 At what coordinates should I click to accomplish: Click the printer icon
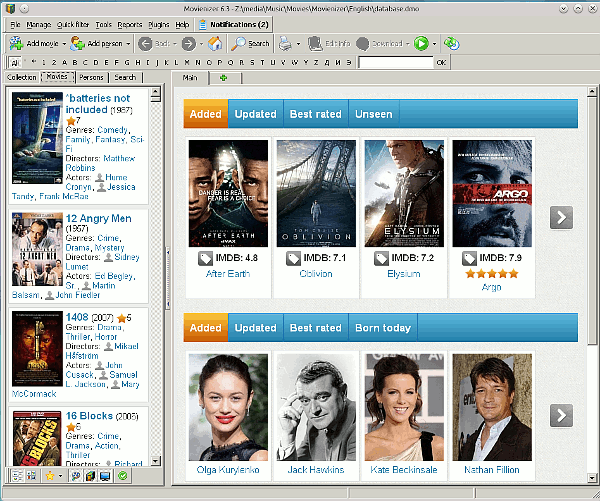[x=285, y=44]
